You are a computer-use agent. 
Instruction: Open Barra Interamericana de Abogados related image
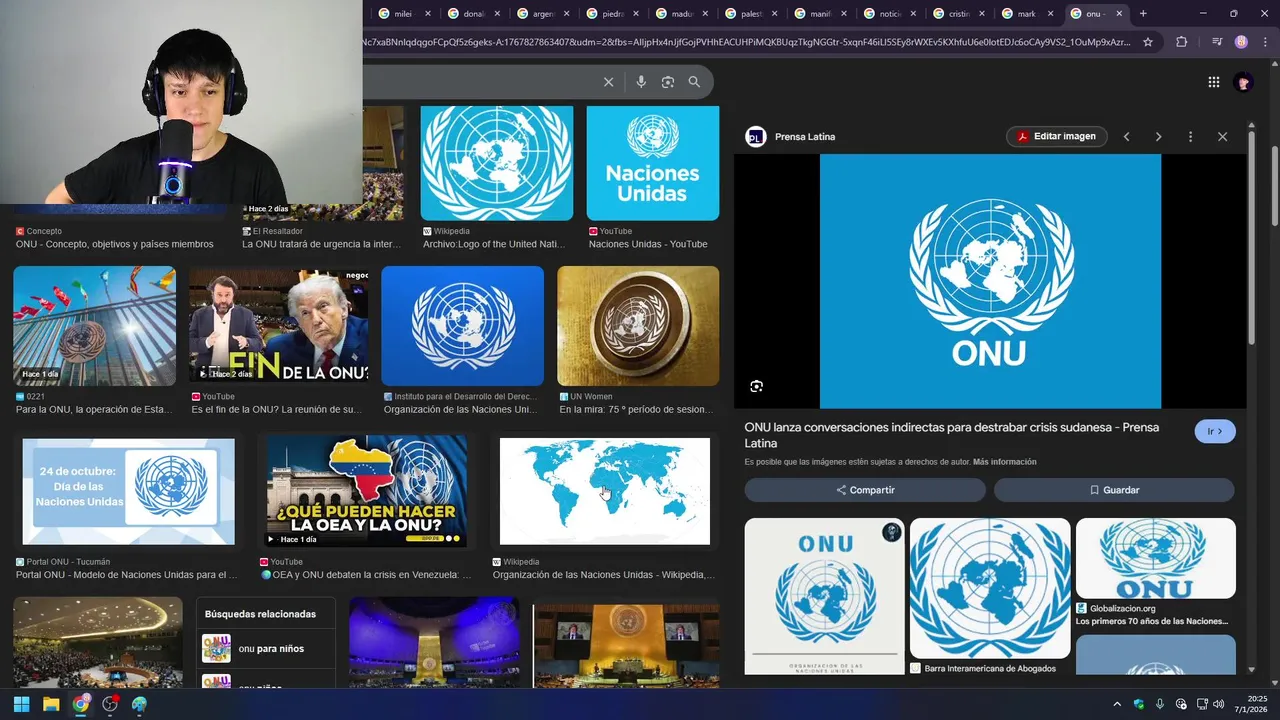point(990,588)
